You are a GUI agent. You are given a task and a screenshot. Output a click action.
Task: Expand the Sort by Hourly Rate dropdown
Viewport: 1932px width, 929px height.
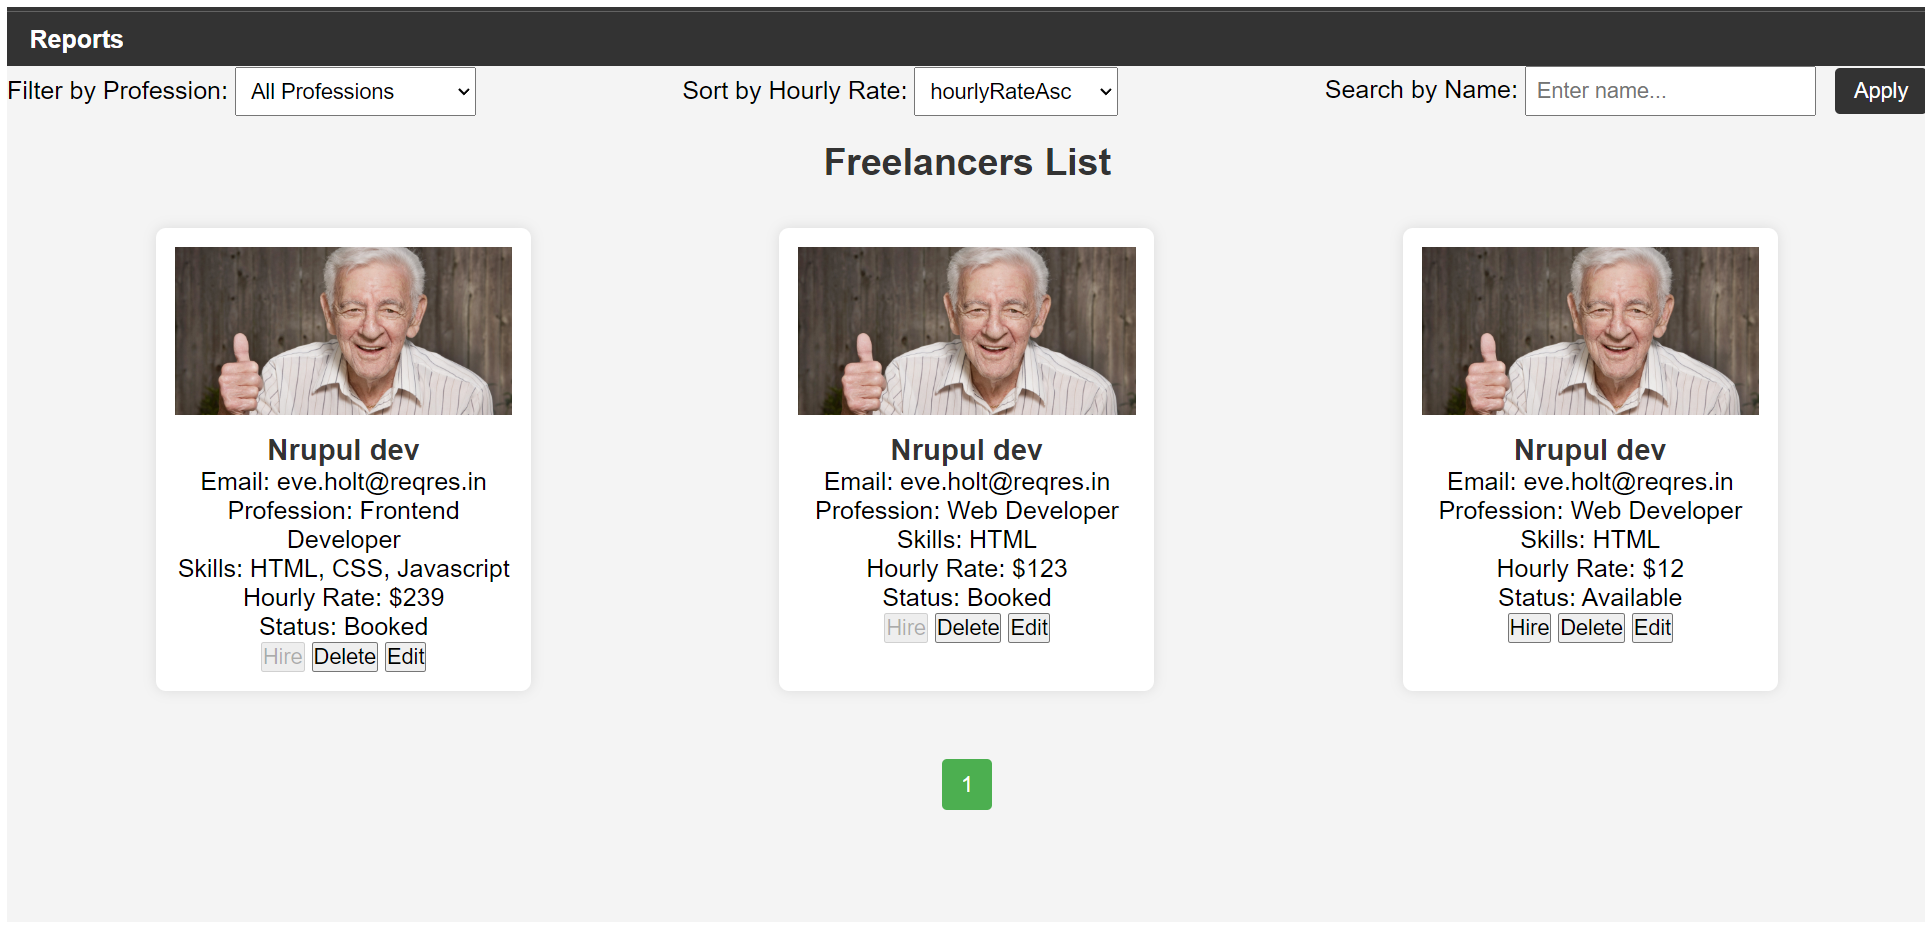coord(1015,92)
